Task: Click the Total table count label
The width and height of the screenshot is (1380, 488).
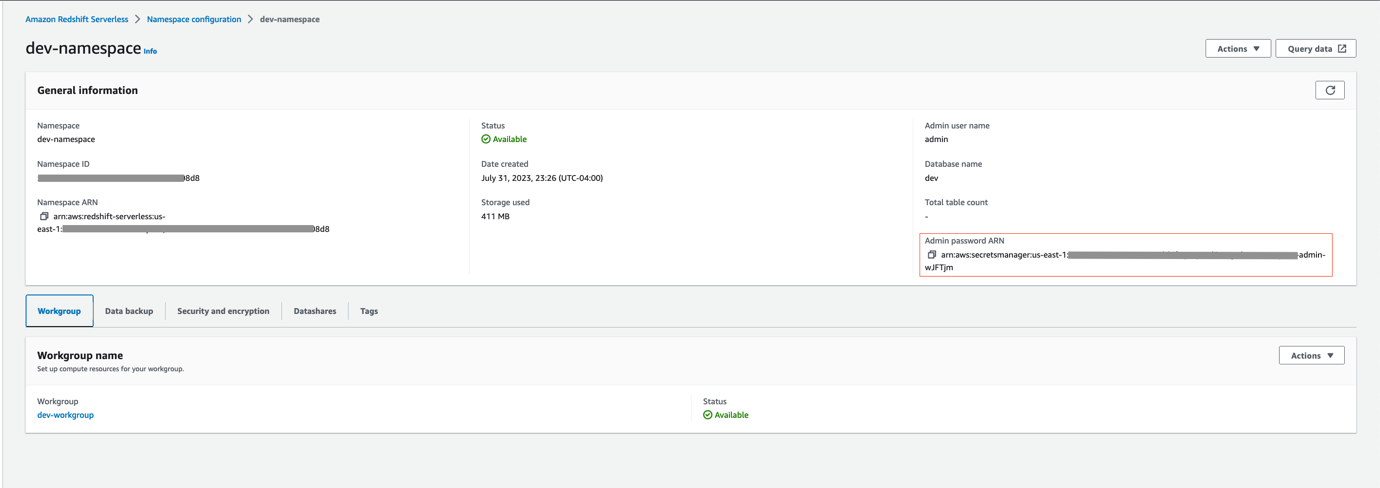Action: [x=956, y=202]
